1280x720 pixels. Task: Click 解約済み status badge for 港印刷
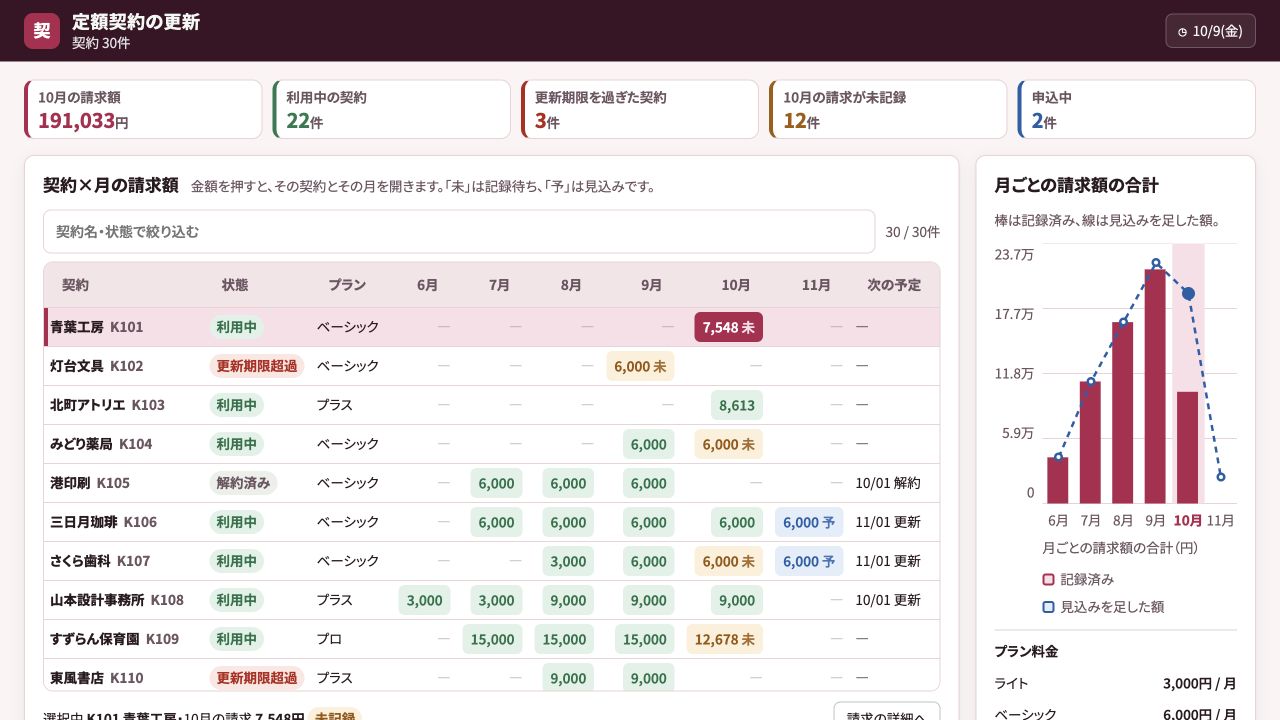[243, 483]
